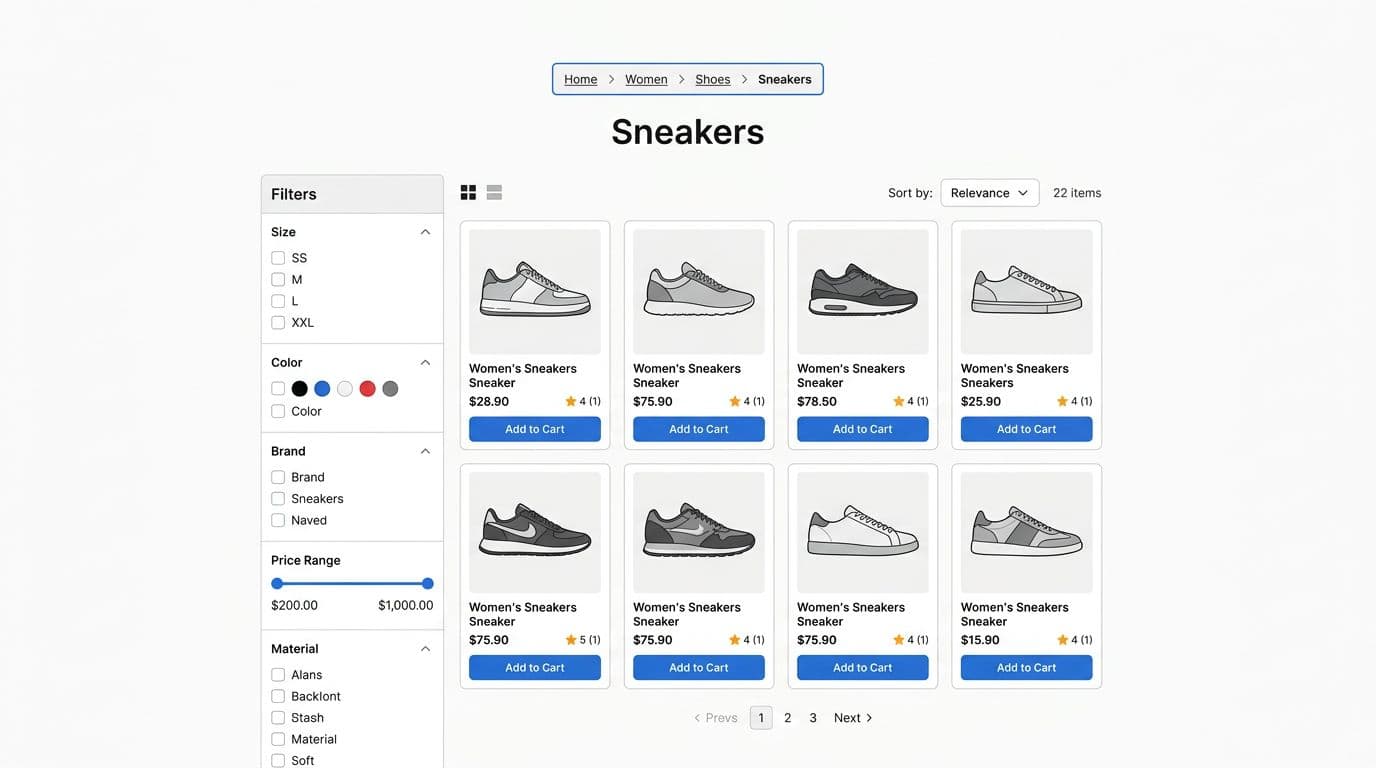
Task: Enable the Naved brand checkbox
Action: [x=278, y=520]
